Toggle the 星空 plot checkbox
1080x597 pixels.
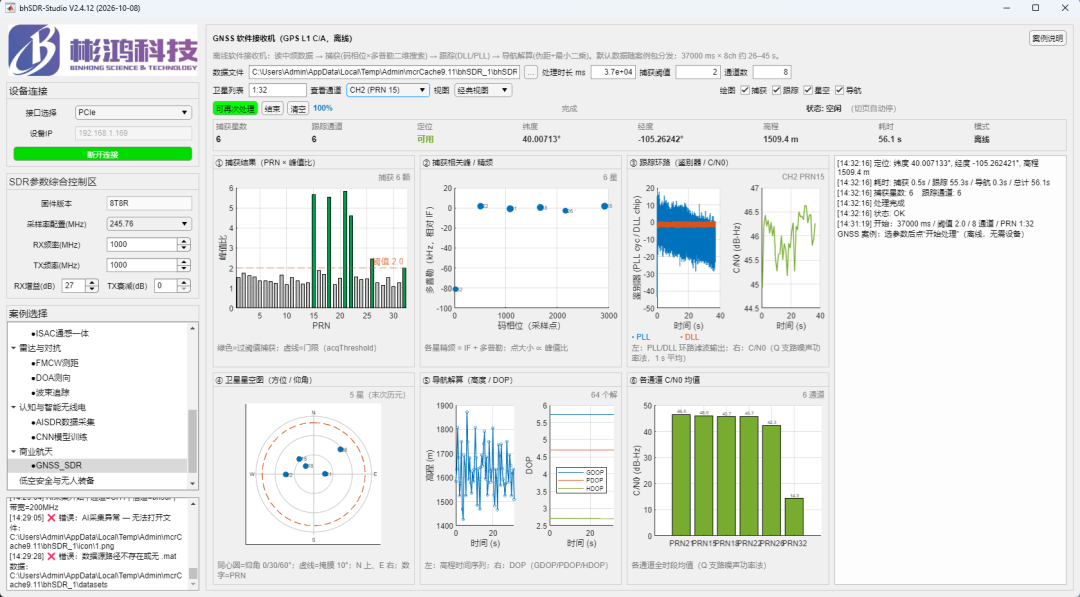point(808,90)
